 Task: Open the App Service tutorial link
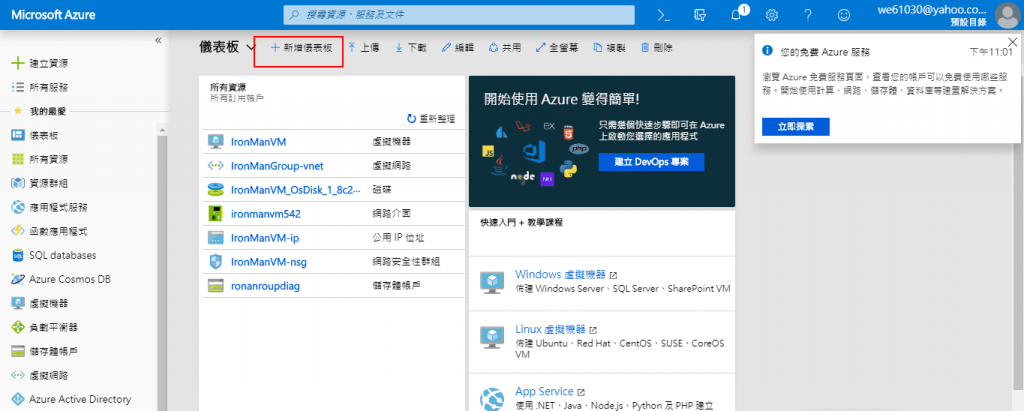coord(544,391)
